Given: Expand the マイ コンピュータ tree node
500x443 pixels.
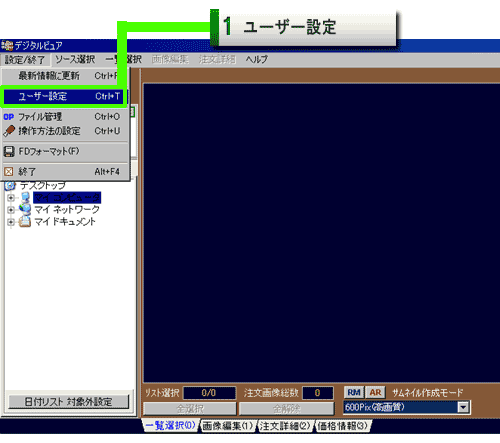Looking at the screenshot, I should point(11,198).
